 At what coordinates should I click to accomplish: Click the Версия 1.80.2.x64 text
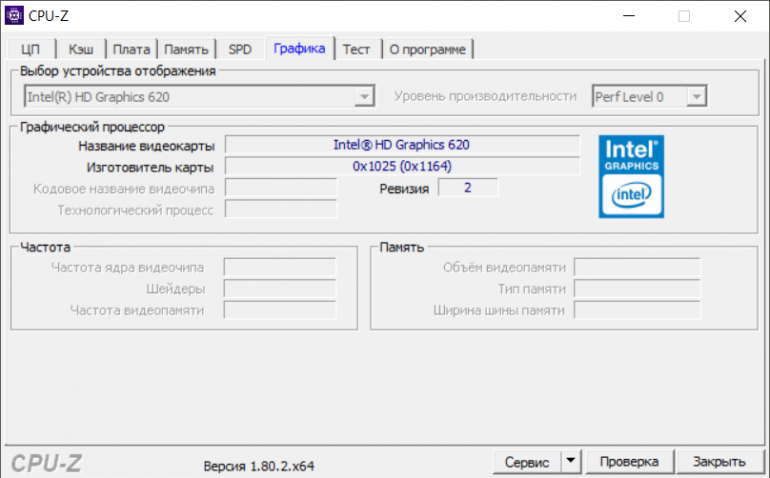(259, 466)
